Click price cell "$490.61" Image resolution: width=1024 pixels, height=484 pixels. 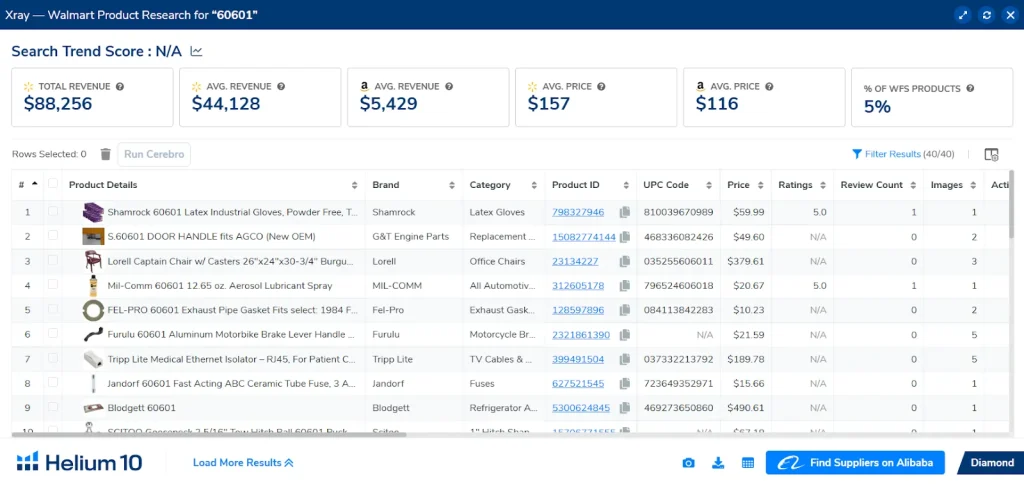[x=745, y=408]
